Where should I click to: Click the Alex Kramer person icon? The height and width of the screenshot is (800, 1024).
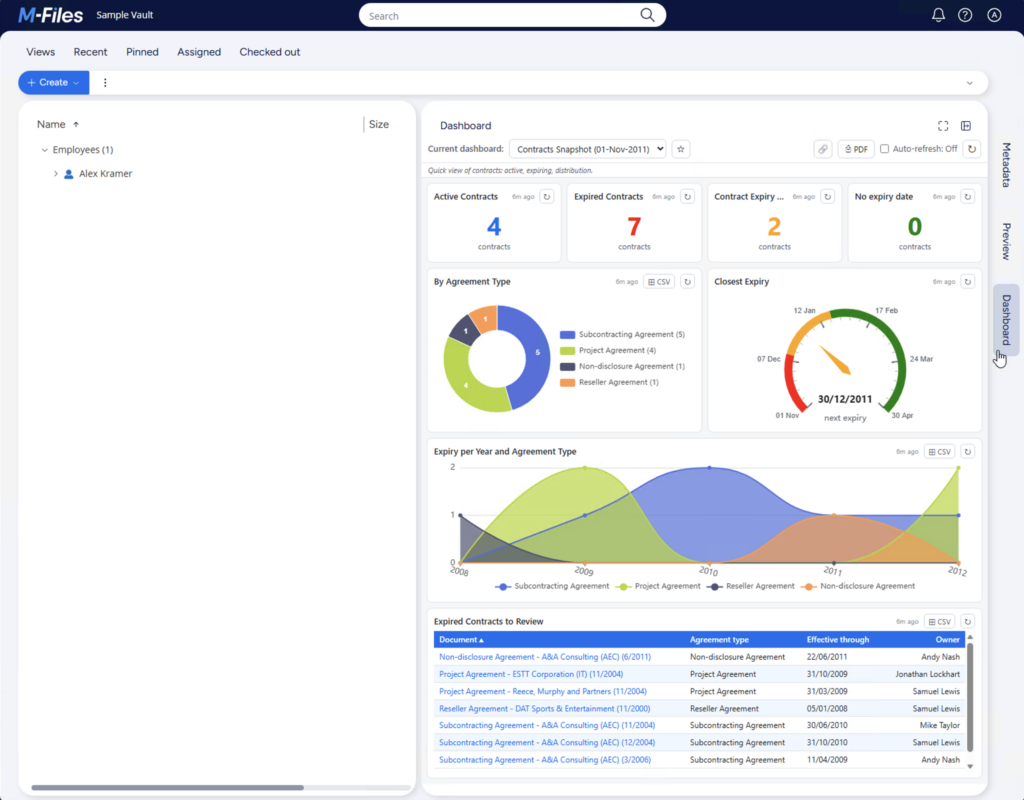(x=69, y=174)
